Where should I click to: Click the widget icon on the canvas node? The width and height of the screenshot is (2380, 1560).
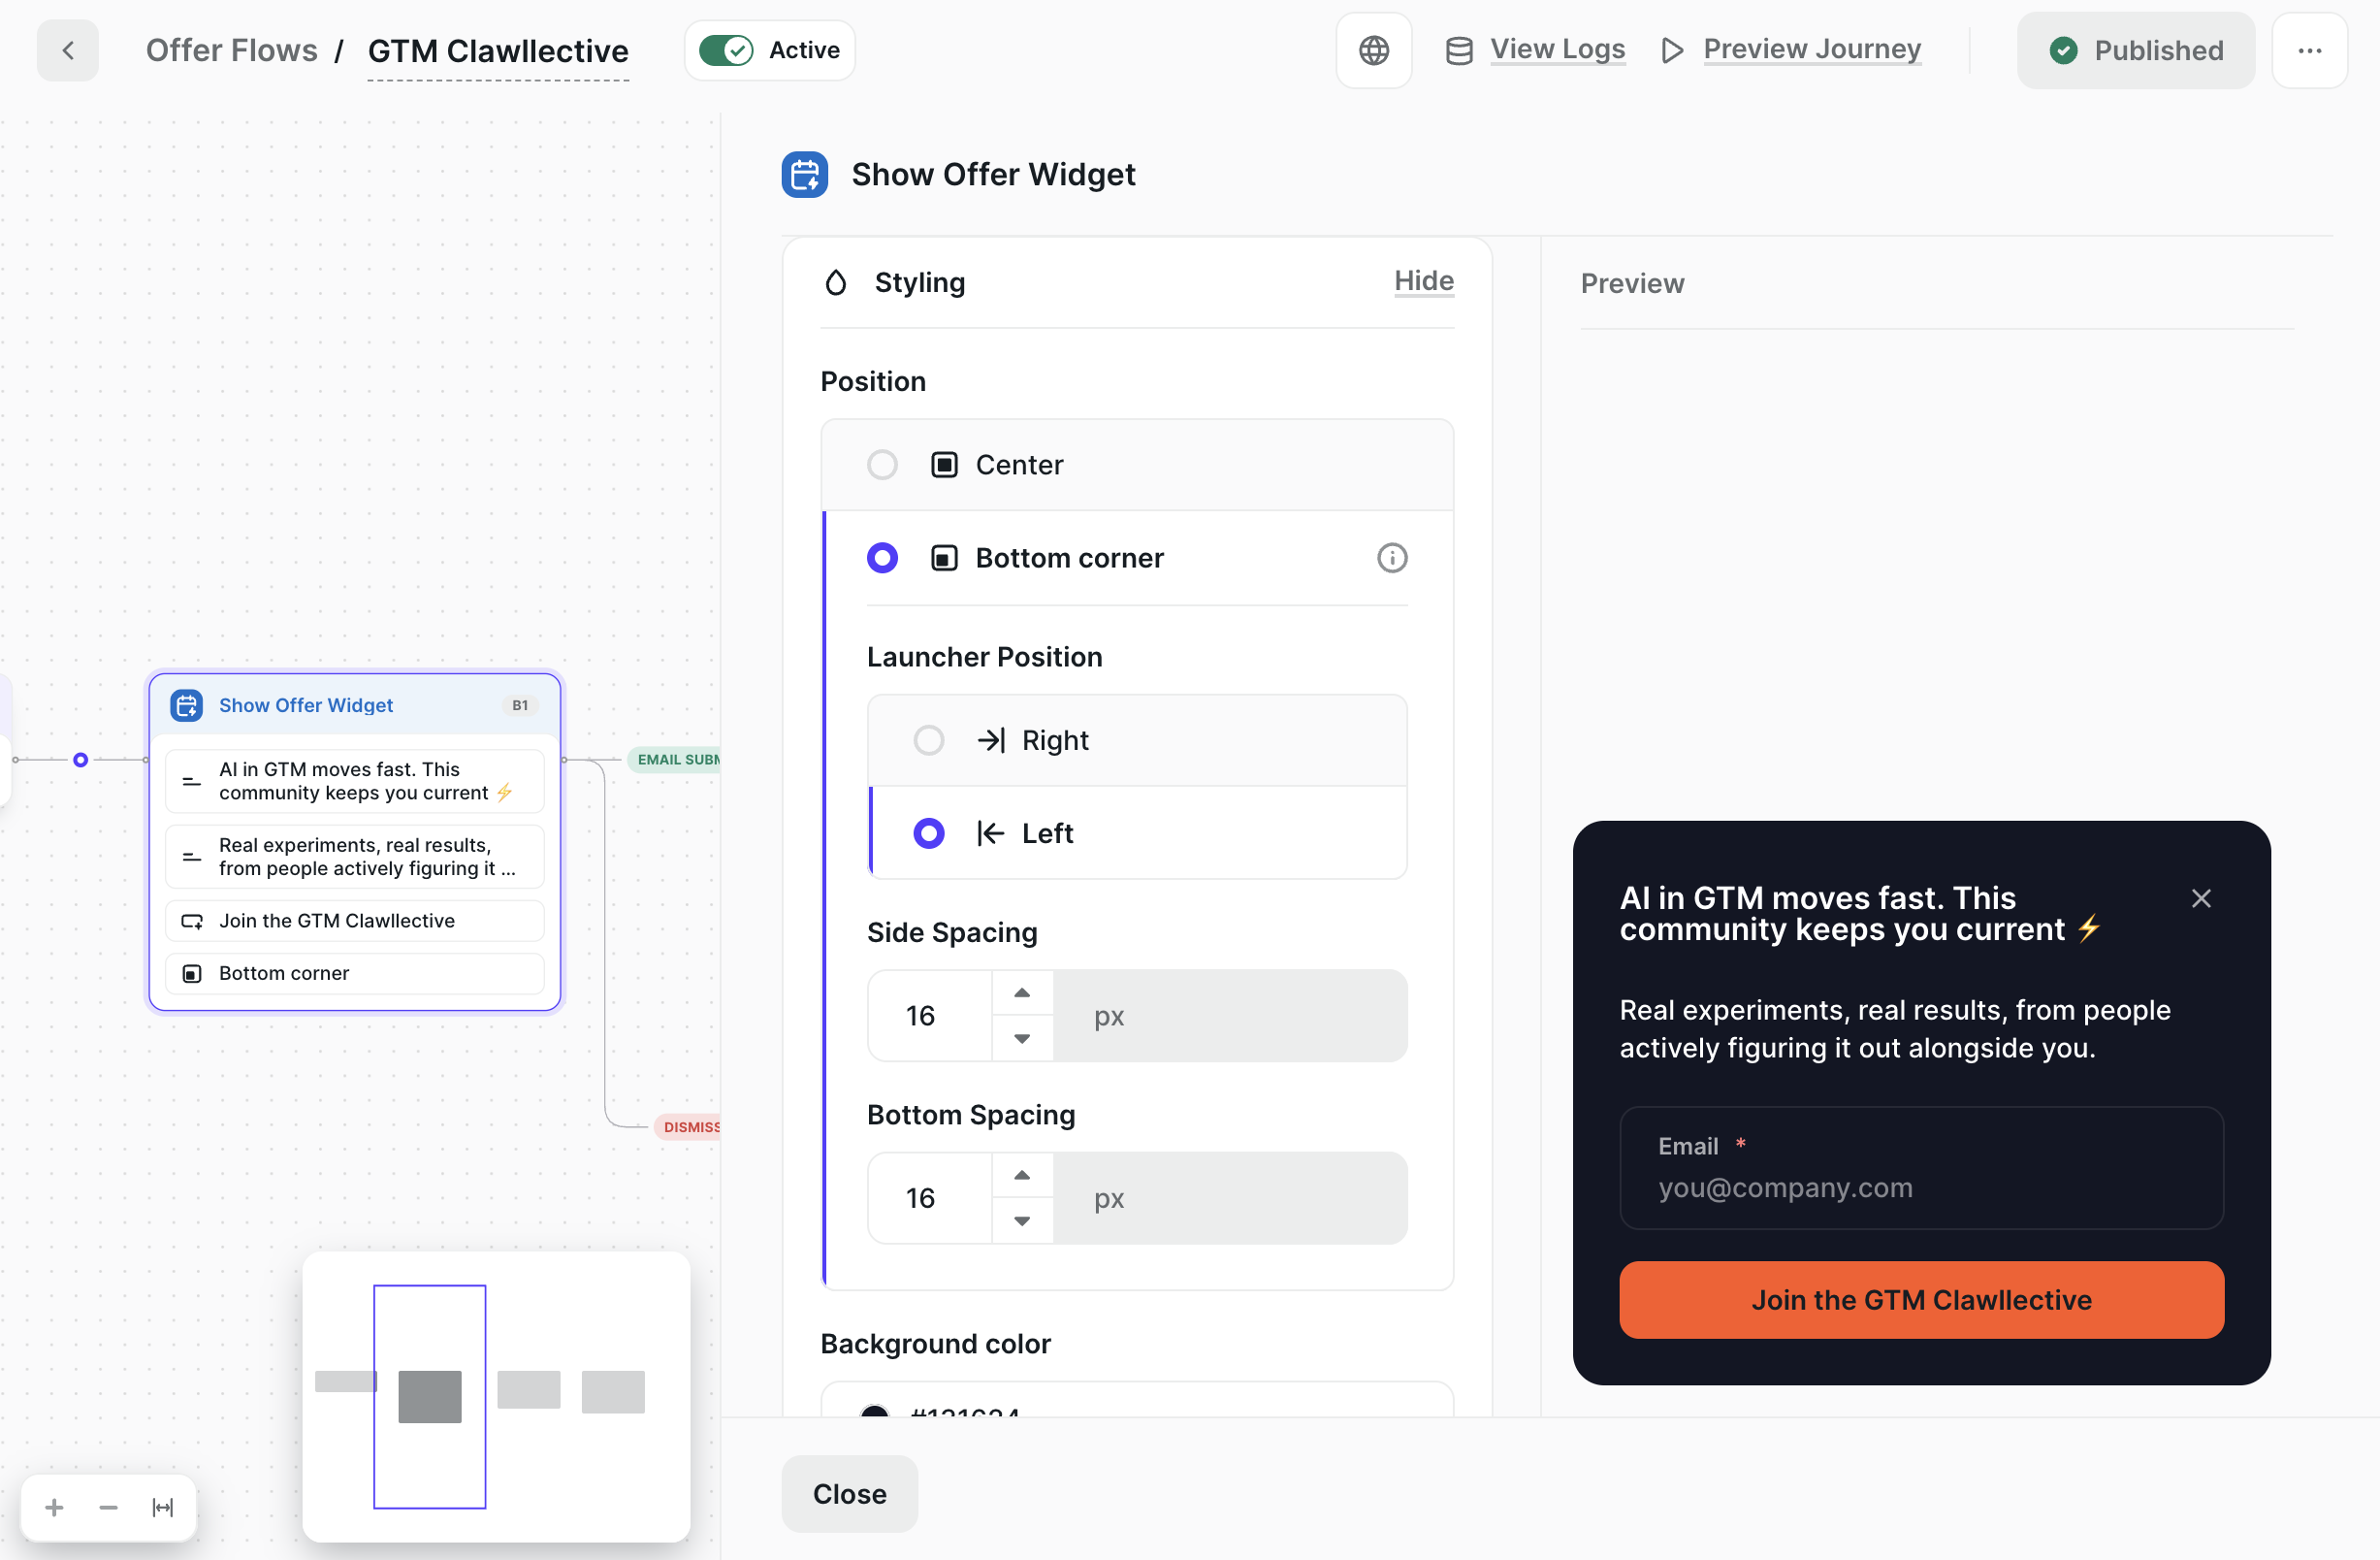[x=186, y=705]
